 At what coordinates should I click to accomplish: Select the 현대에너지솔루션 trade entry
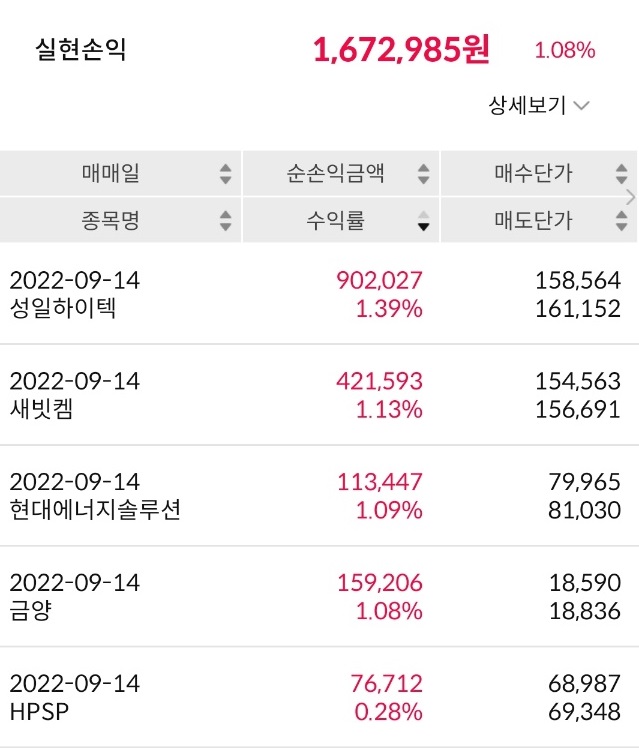pos(319,496)
